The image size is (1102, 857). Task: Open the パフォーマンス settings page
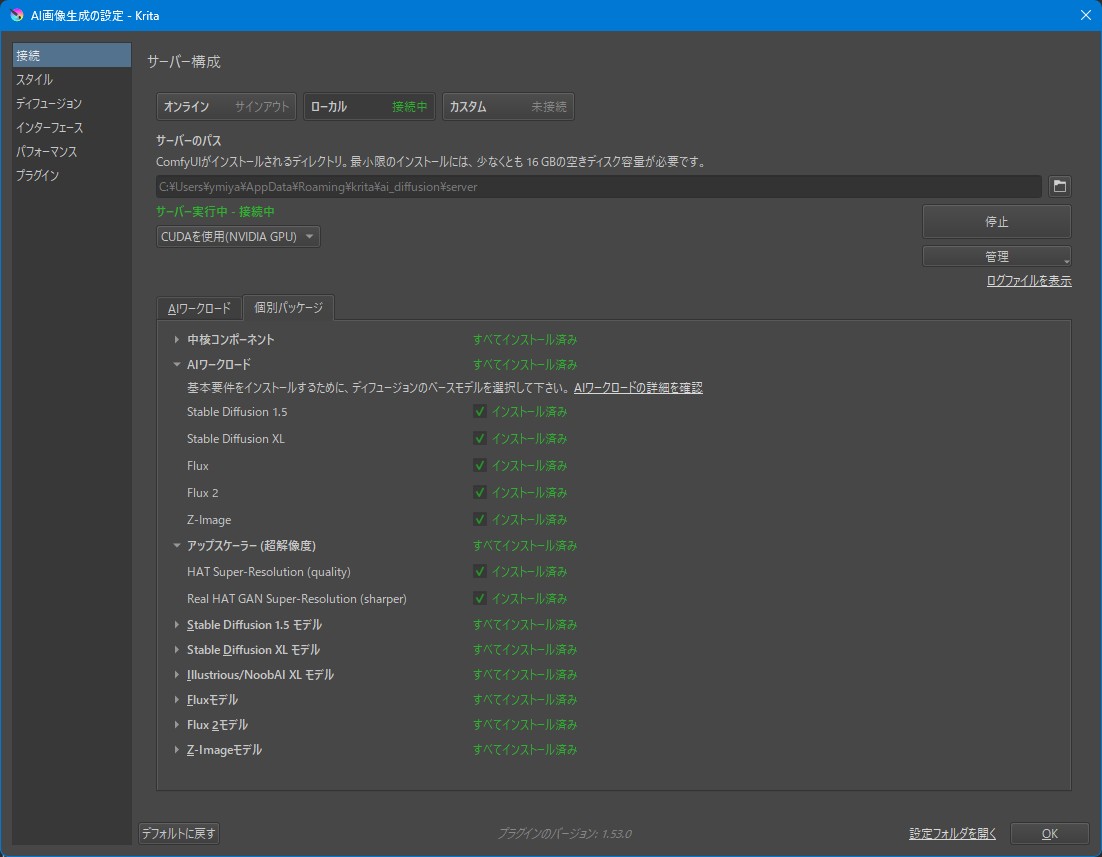coord(72,151)
